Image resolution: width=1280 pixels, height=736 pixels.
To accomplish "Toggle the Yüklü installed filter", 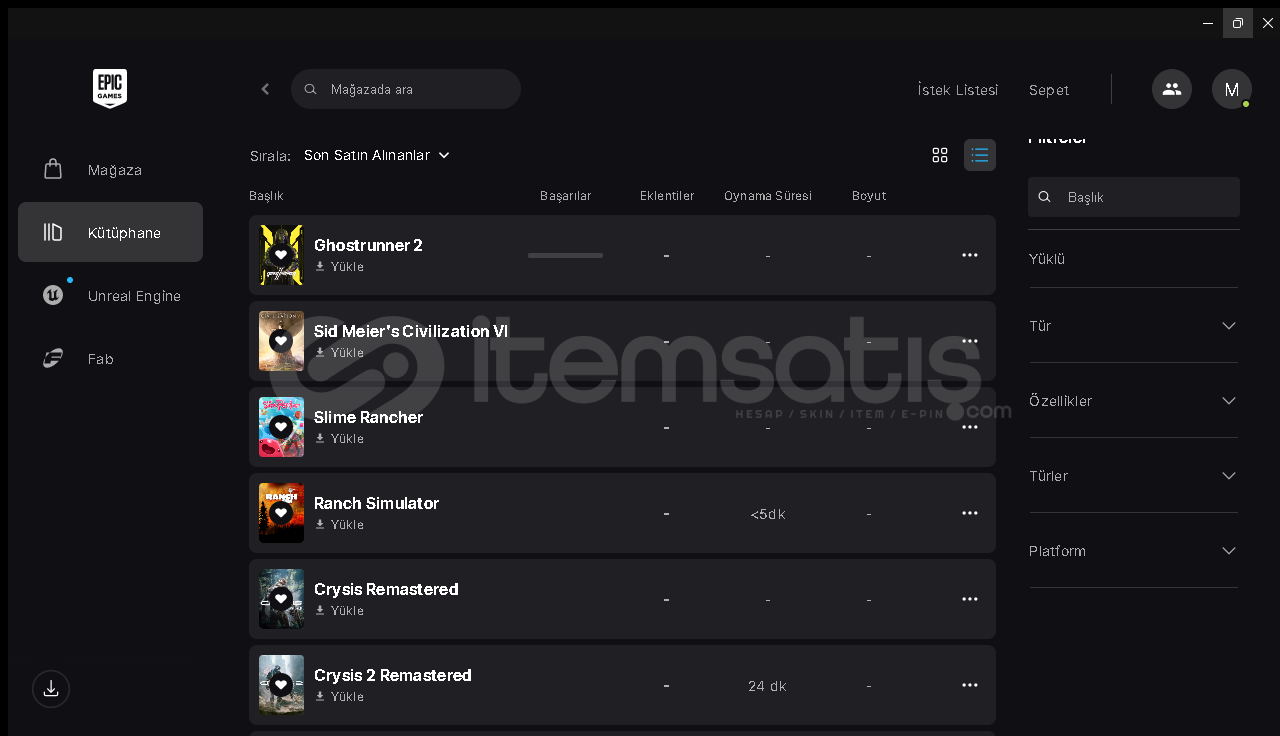I will [1047, 259].
